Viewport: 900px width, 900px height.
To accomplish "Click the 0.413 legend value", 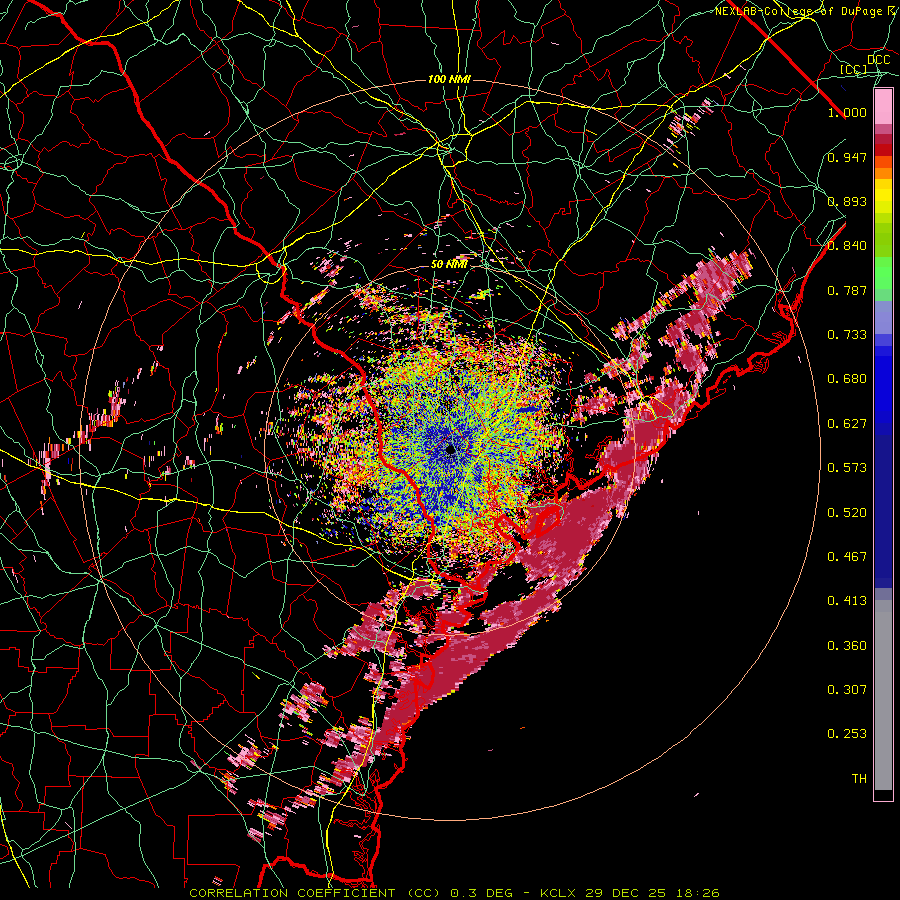I will (x=847, y=601).
